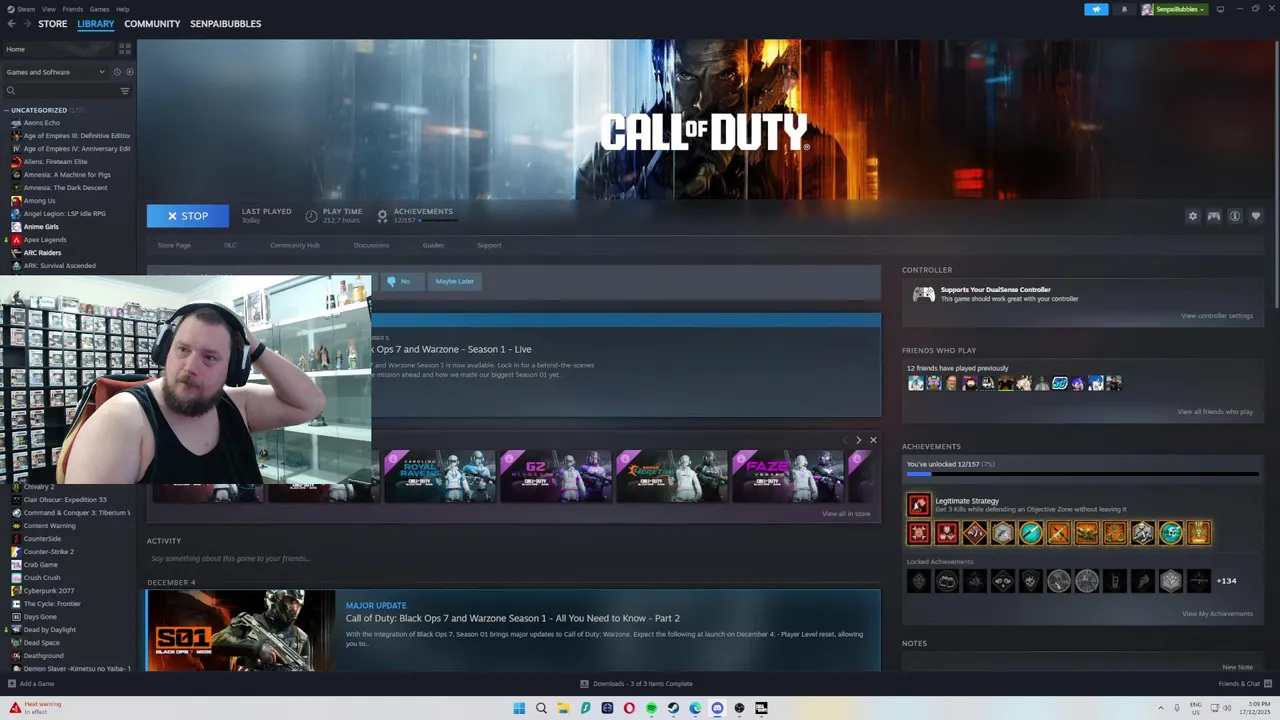Open Steam announcements megaphone button
Image resolution: width=1280 pixels, height=720 pixels.
pos(1096,9)
